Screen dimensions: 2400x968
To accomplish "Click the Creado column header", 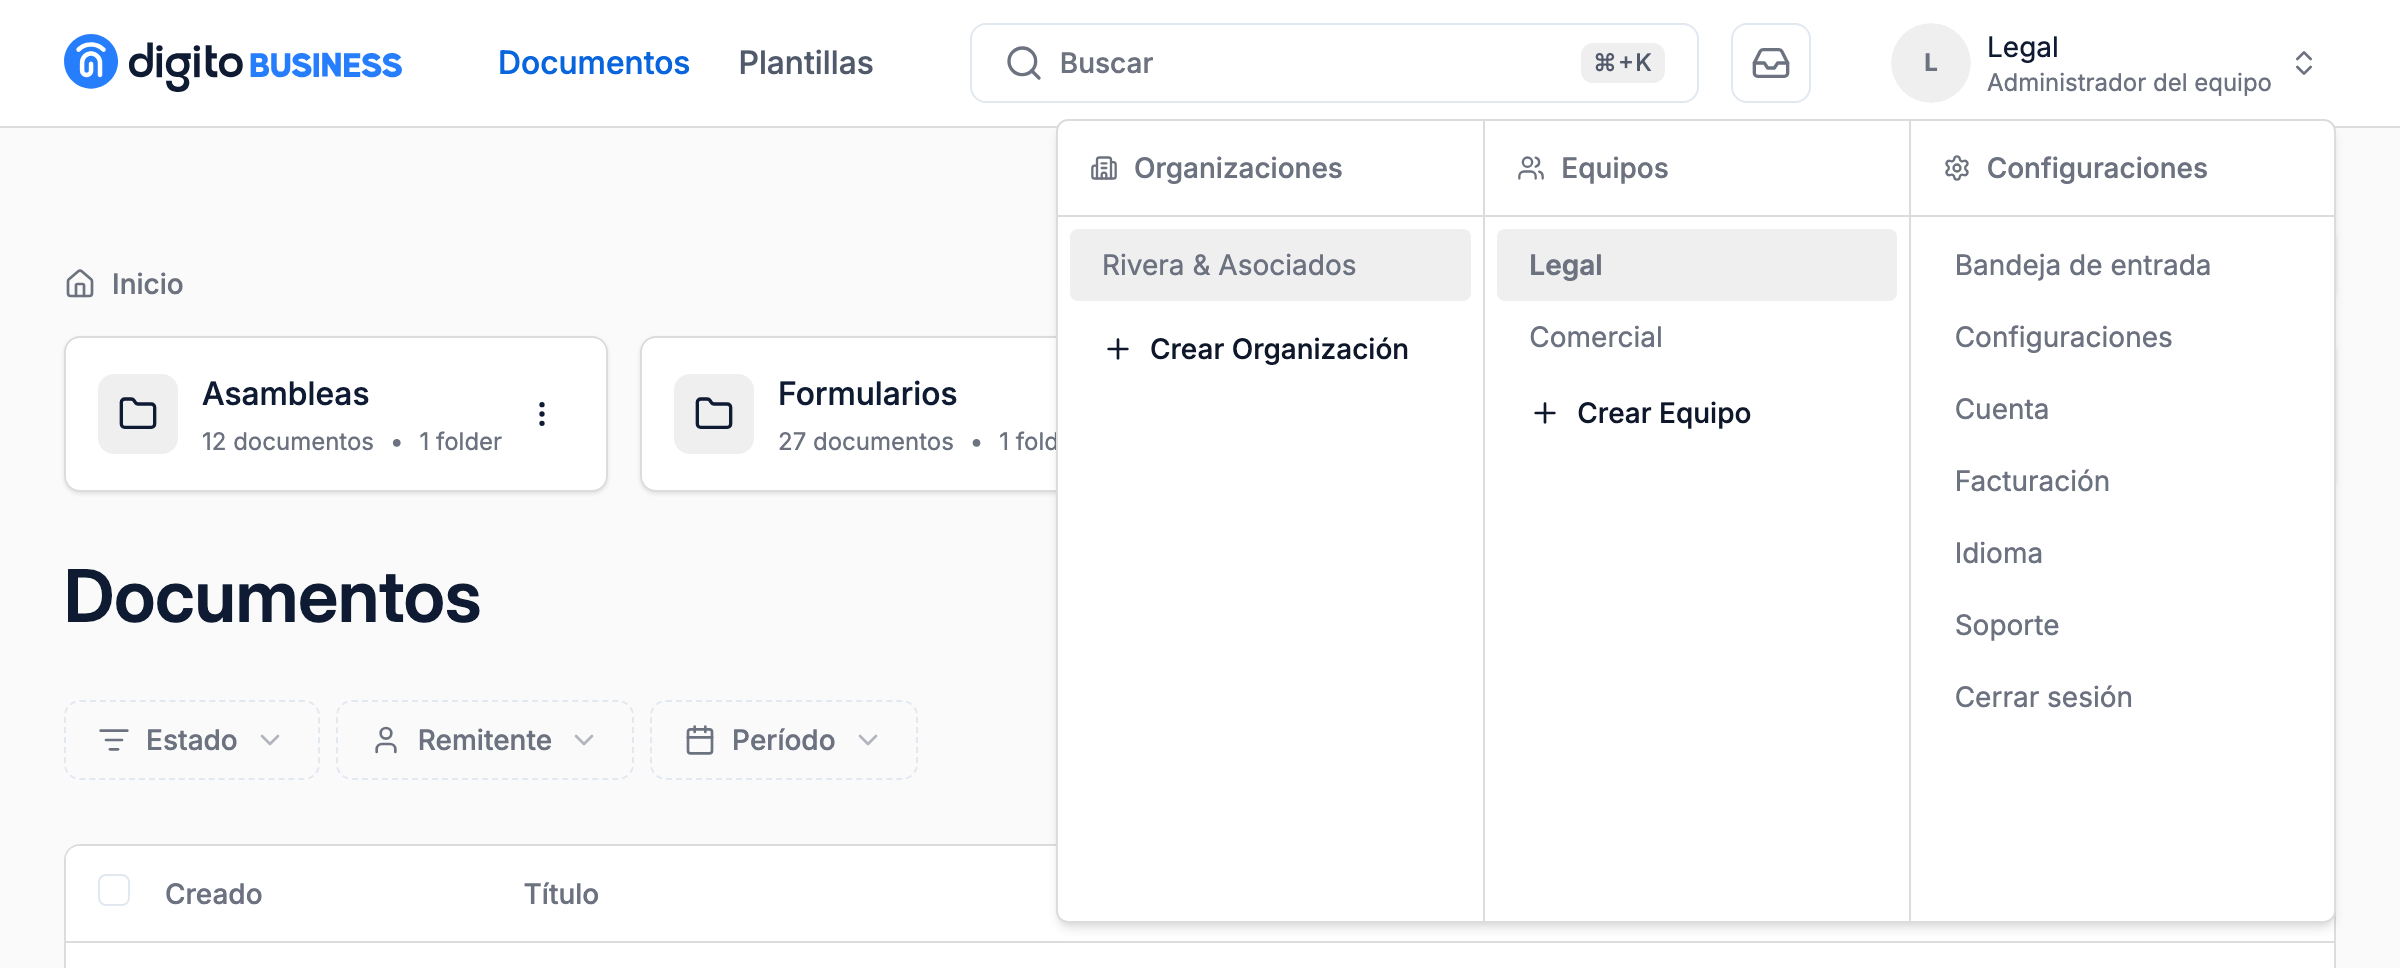I will [213, 894].
